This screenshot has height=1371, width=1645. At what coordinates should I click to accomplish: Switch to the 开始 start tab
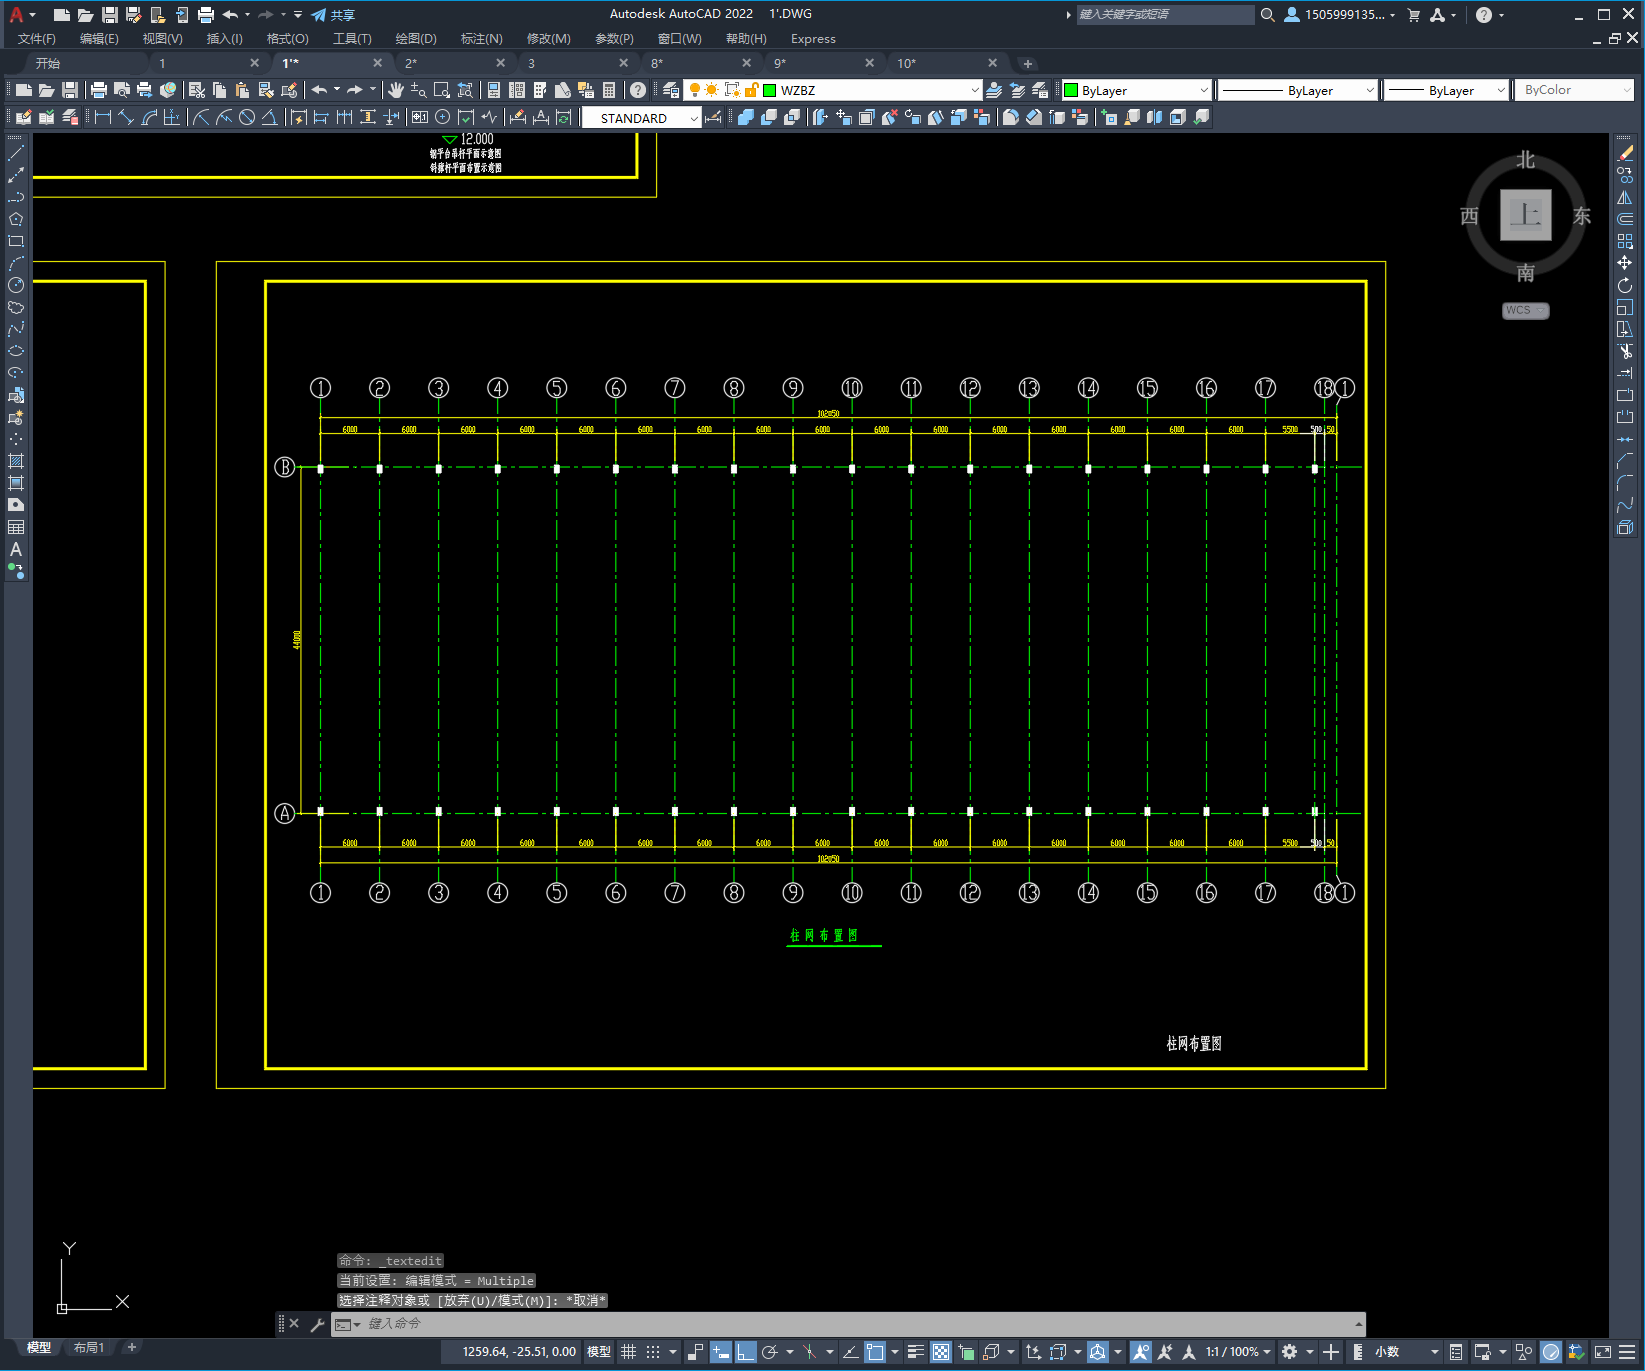tap(48, 63)
